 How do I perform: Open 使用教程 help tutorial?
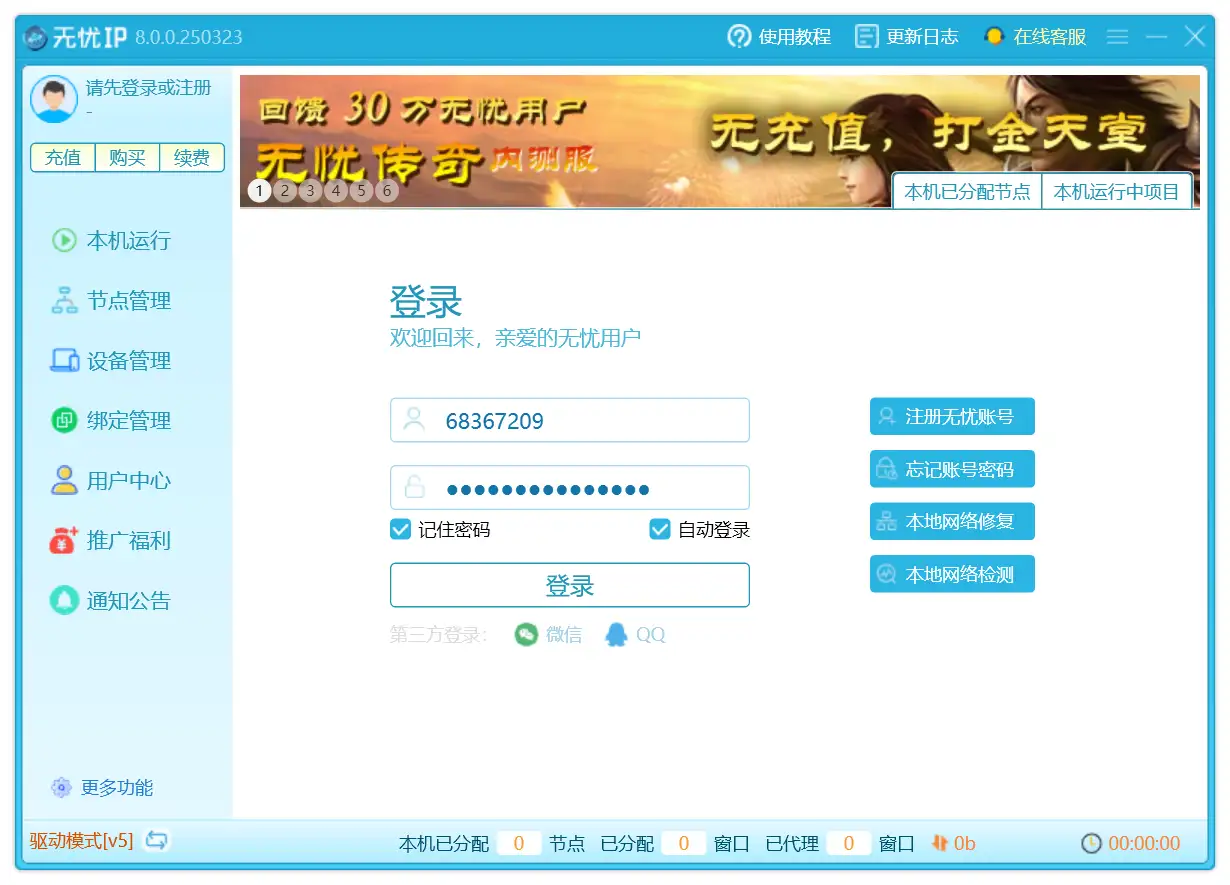779,37
